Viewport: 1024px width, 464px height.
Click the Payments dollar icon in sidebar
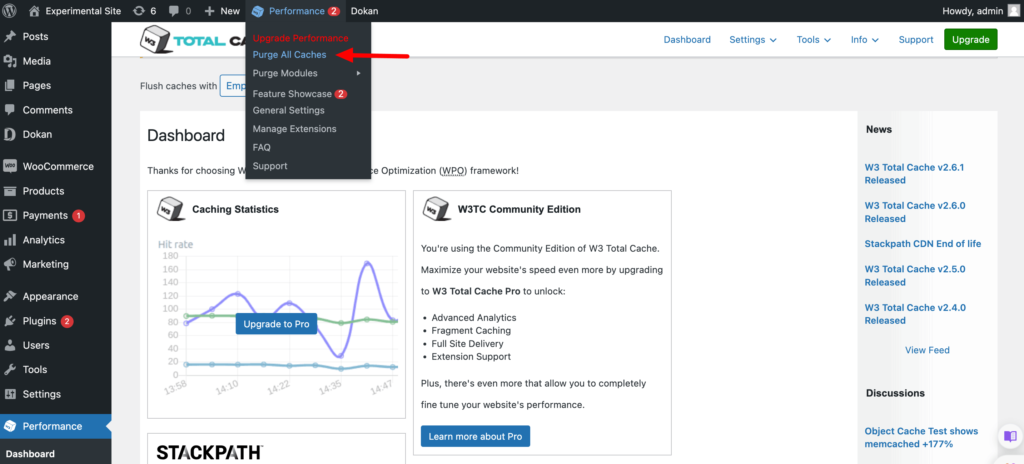pos(10,216)
